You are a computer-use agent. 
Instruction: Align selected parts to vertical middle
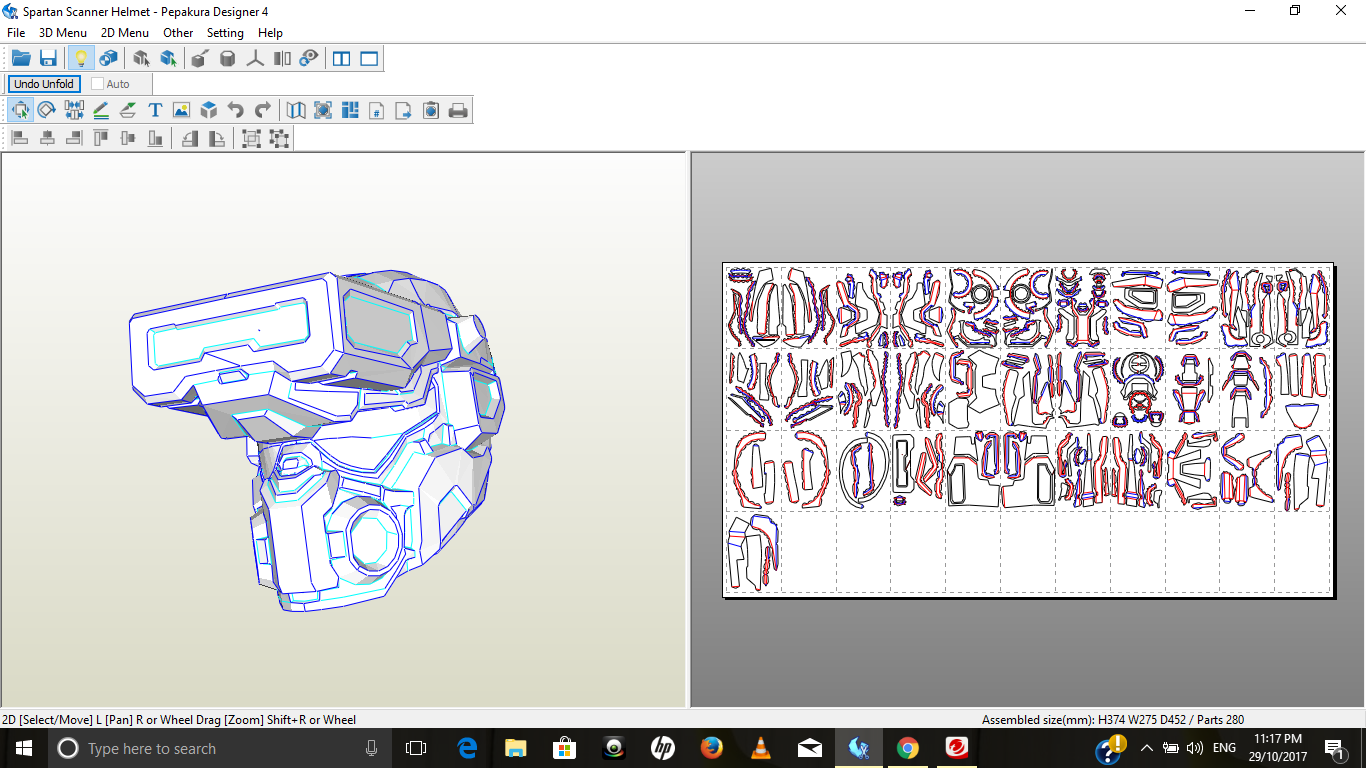click(128, 138)
